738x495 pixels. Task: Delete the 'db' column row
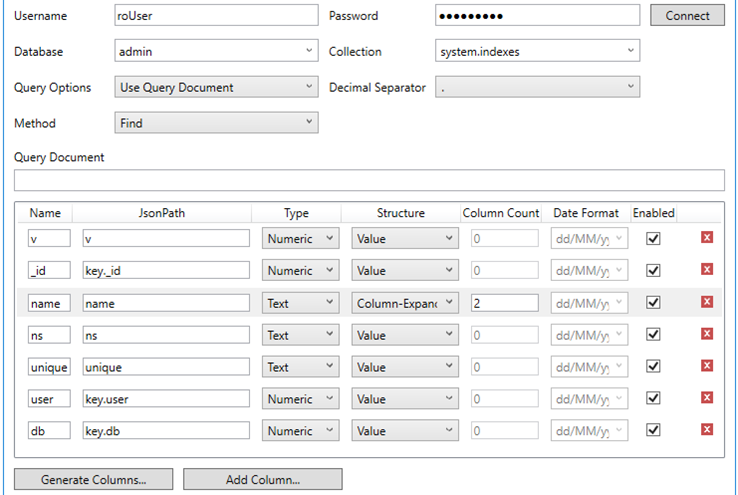tap(706, 430)
